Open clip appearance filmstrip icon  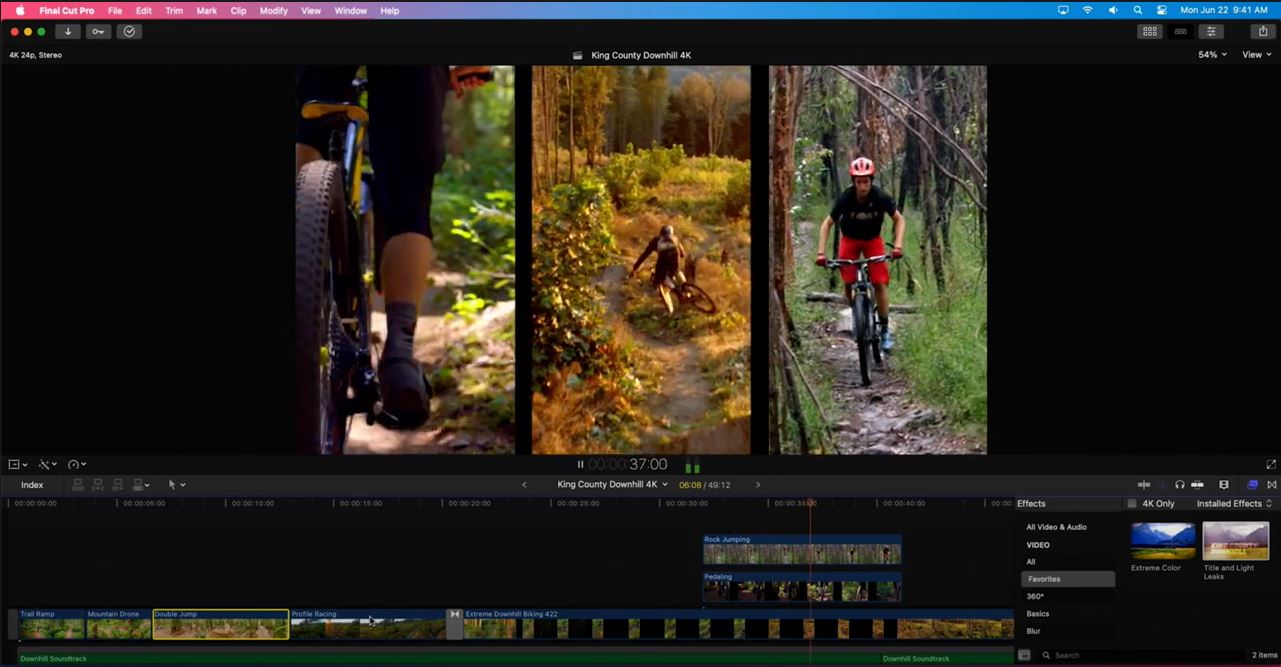[1224, 485]
